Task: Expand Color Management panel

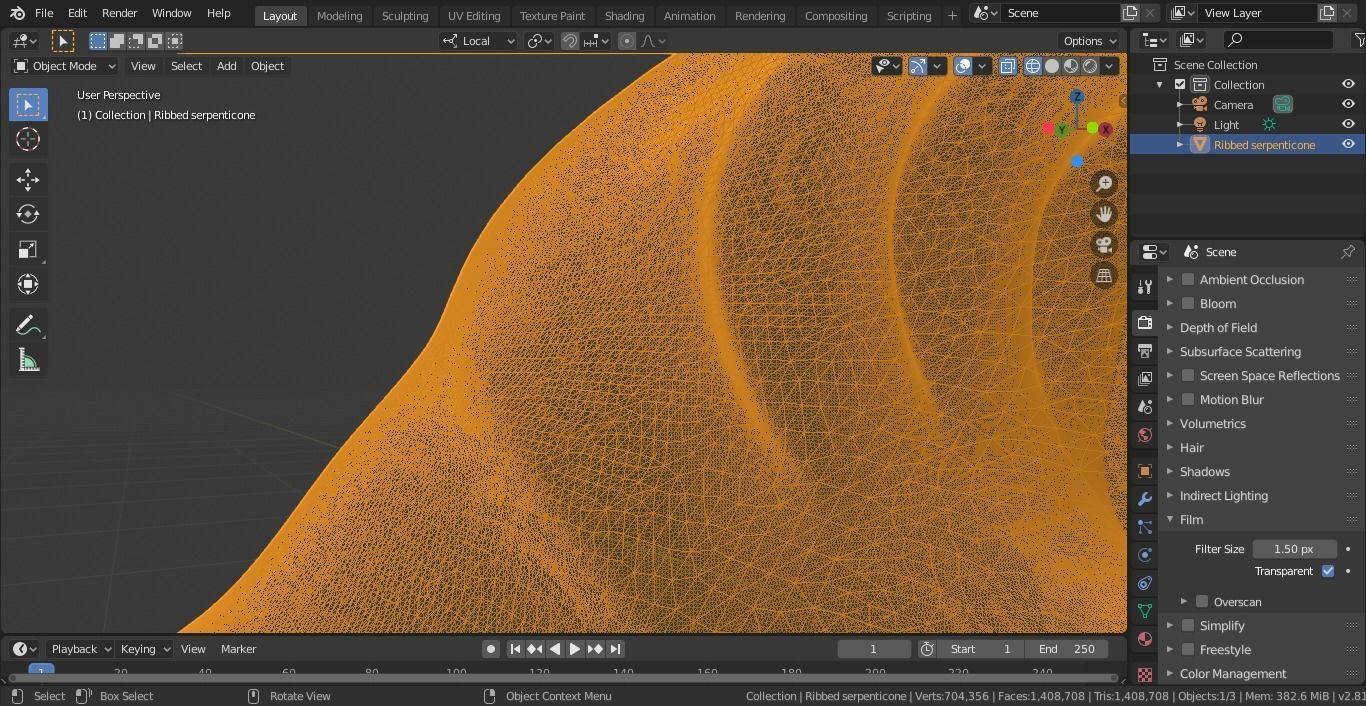Action: (1170, 673)
